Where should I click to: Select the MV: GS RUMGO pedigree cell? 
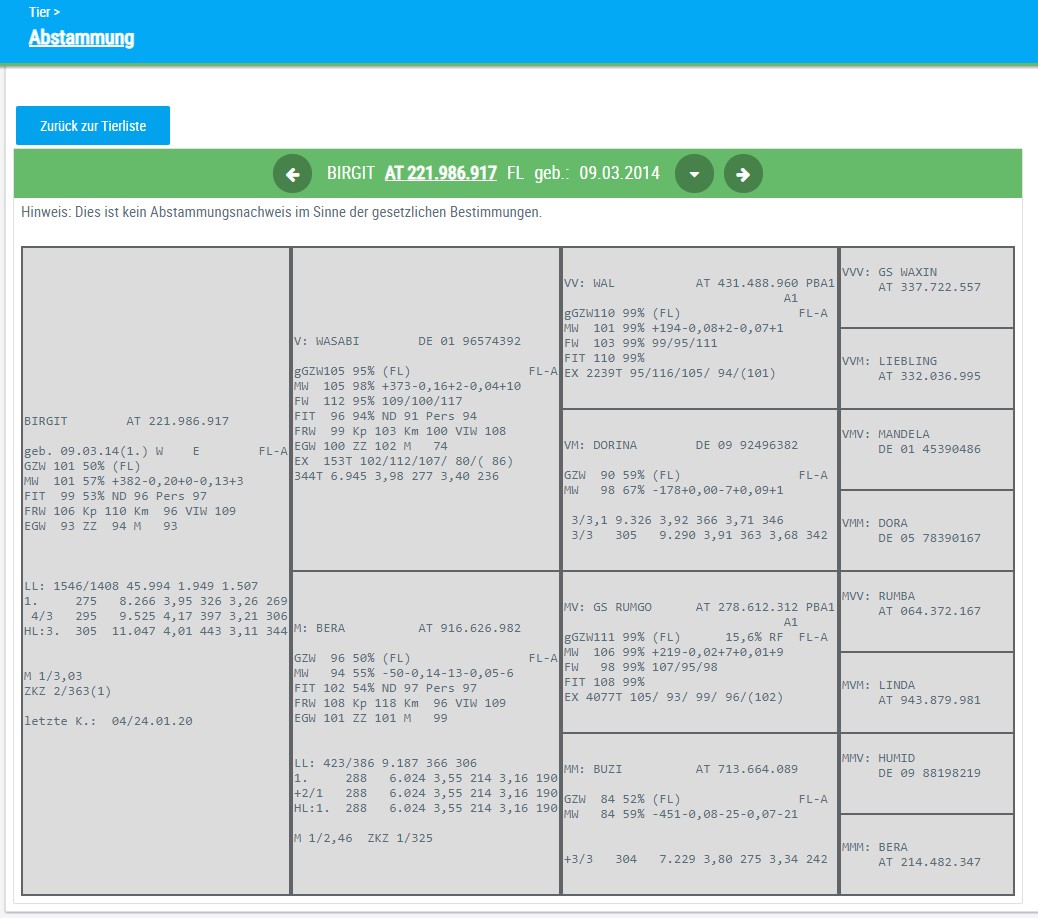(x=699, y=652)
